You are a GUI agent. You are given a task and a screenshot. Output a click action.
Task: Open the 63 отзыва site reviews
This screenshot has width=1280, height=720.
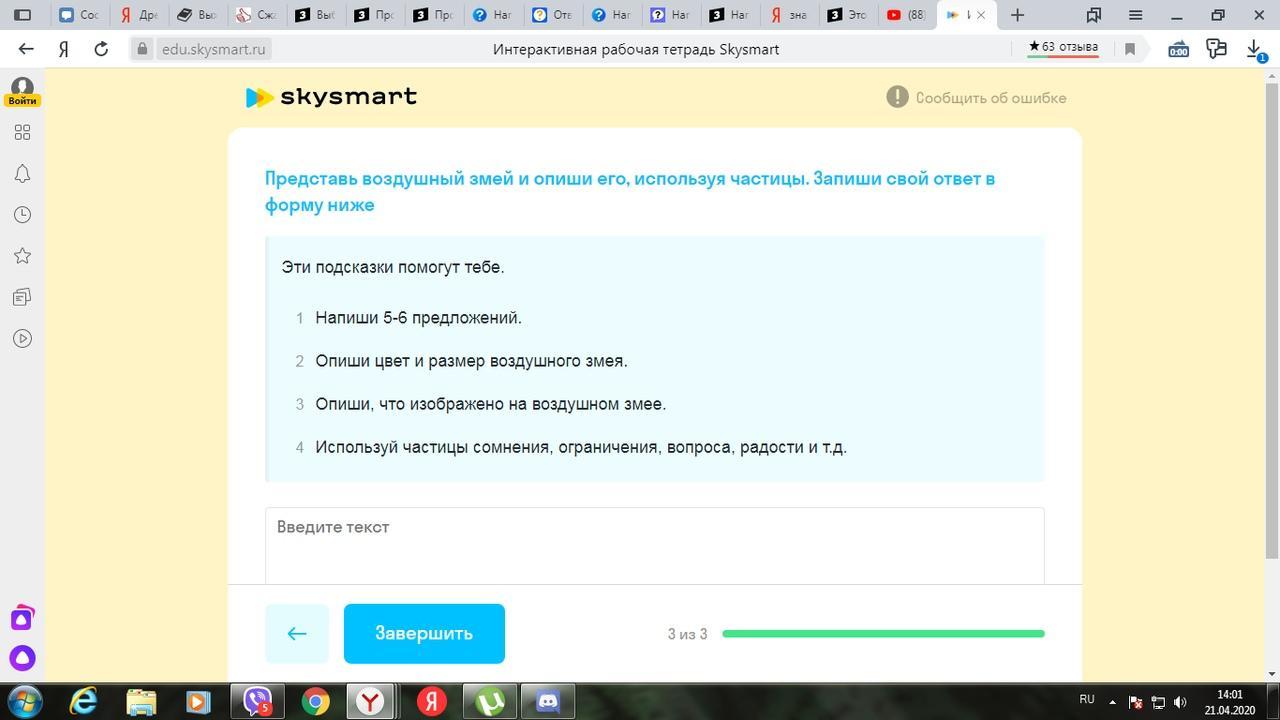[1063, 48]
